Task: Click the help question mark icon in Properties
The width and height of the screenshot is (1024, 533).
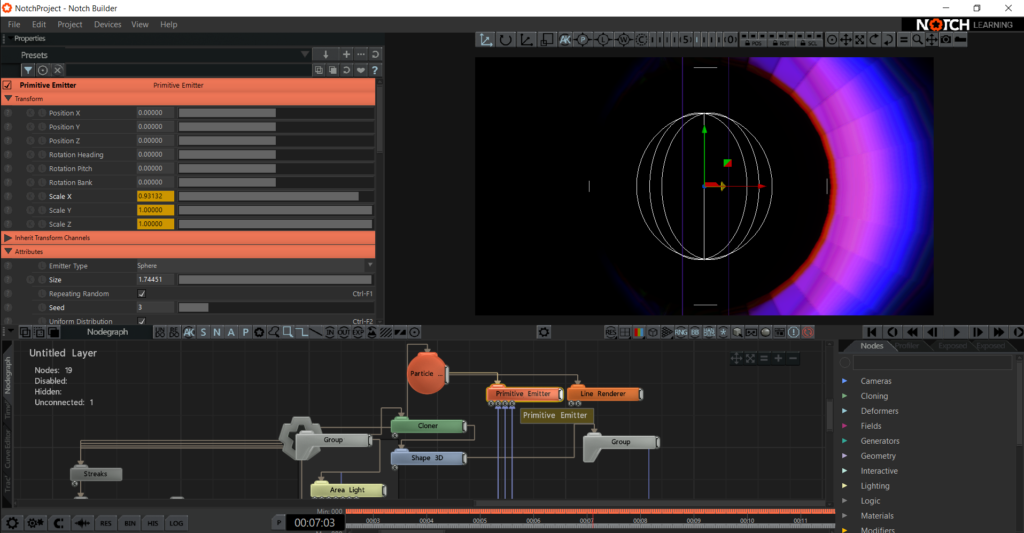Action: pyautogui.click(x=375, y=70)
